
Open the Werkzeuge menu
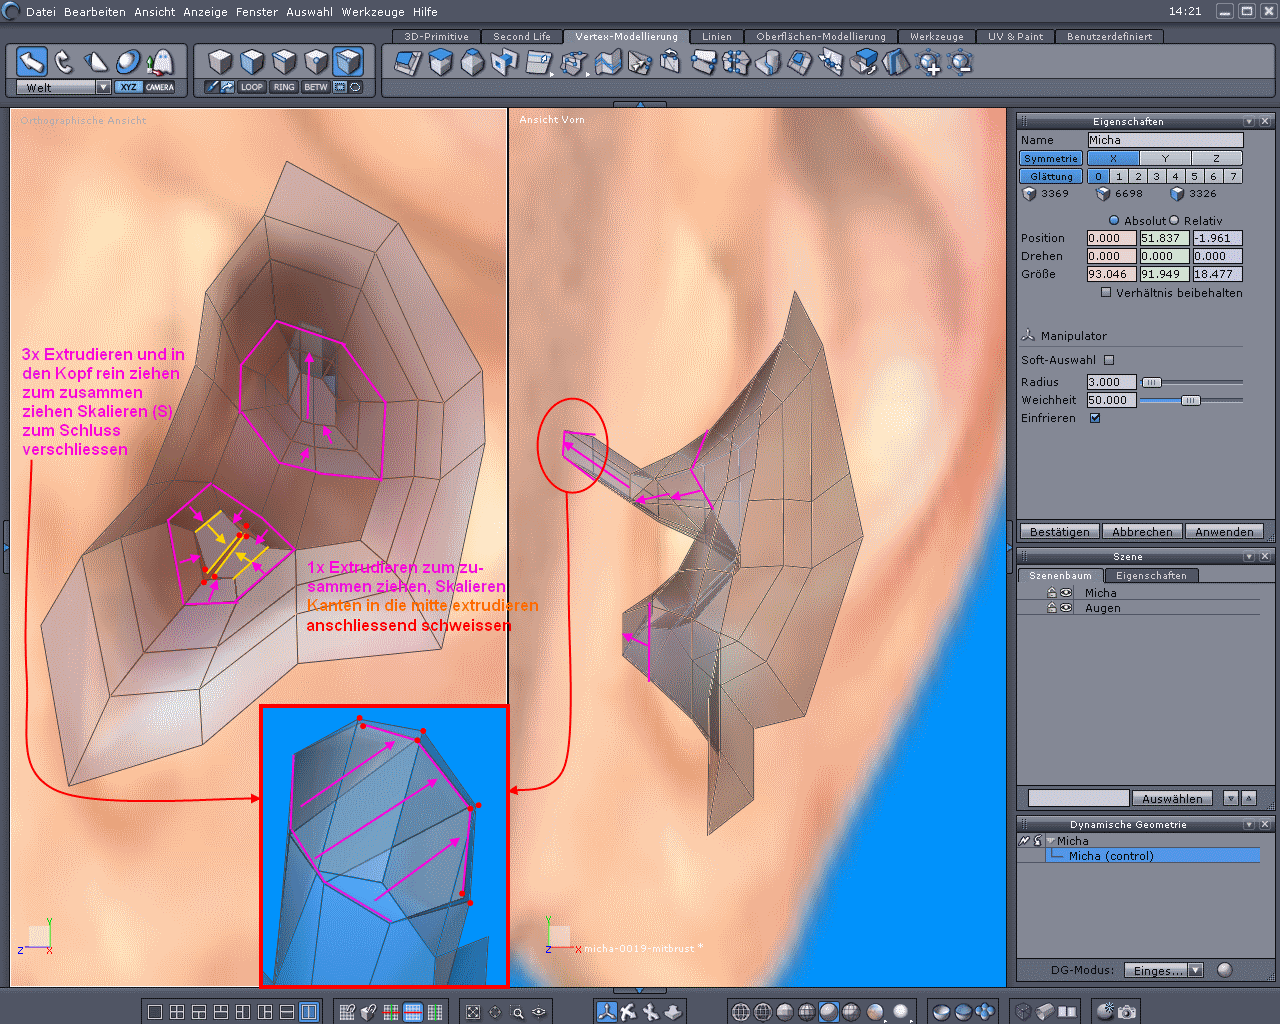(373, 12)
